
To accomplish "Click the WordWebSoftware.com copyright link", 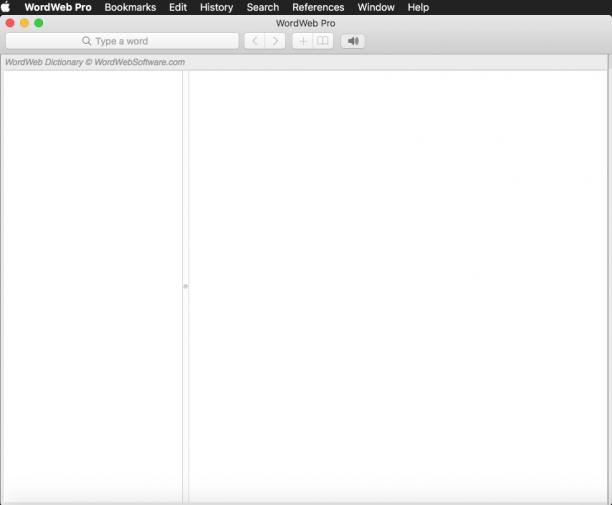I will (x=139, y=62).
